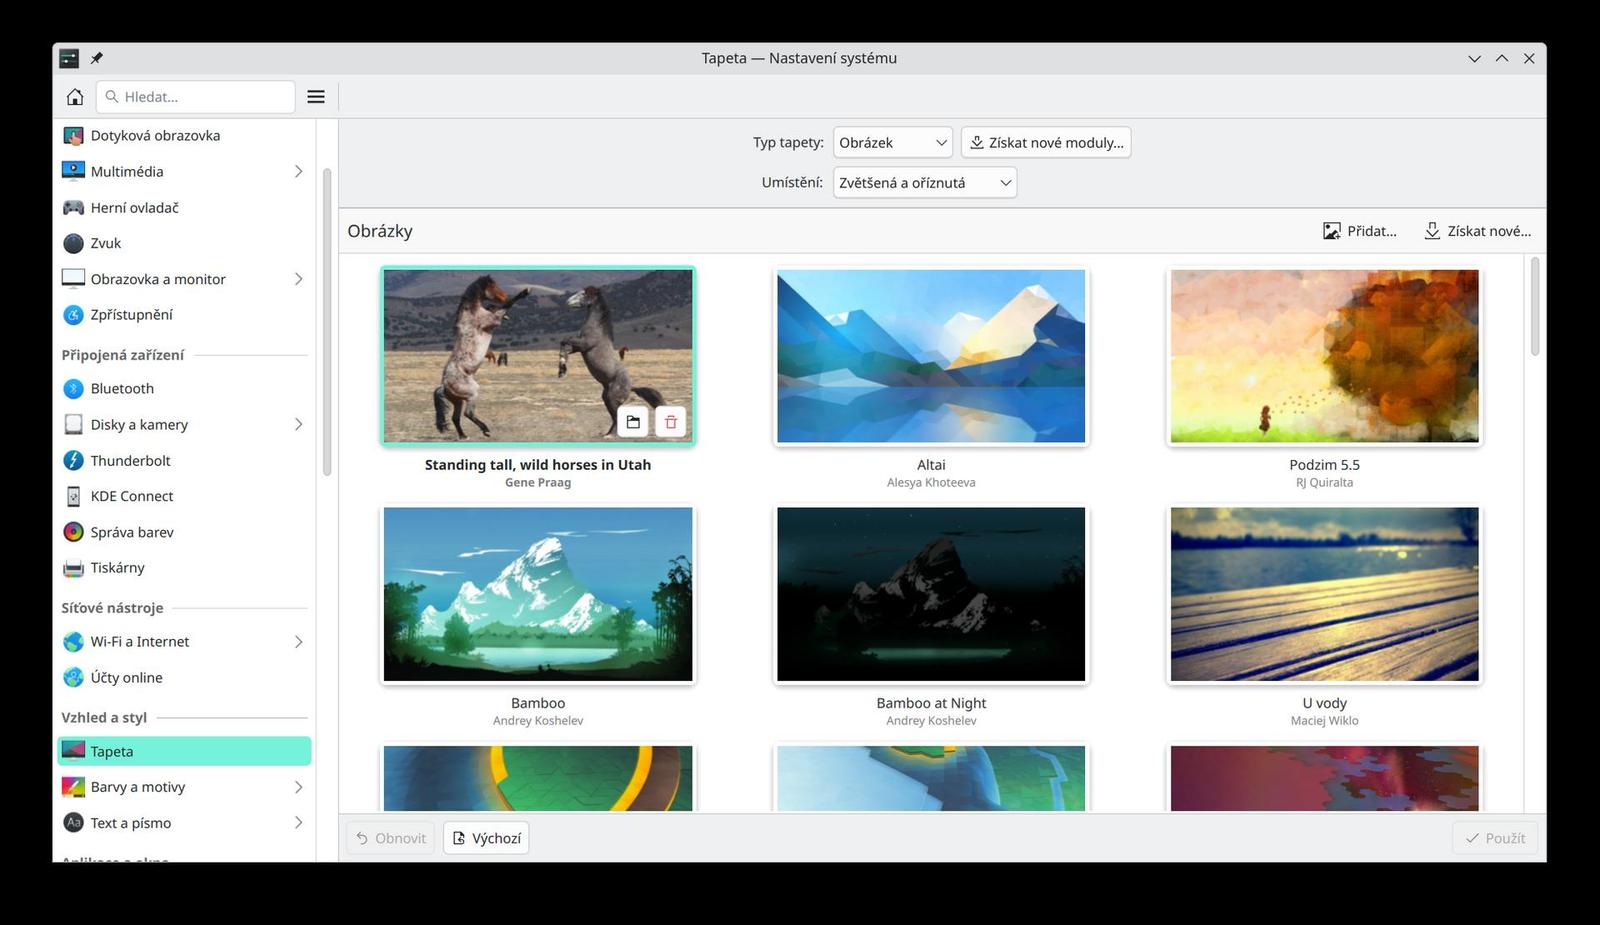Click the home icon above the sidebar
1600x925 pixels.
74,96
